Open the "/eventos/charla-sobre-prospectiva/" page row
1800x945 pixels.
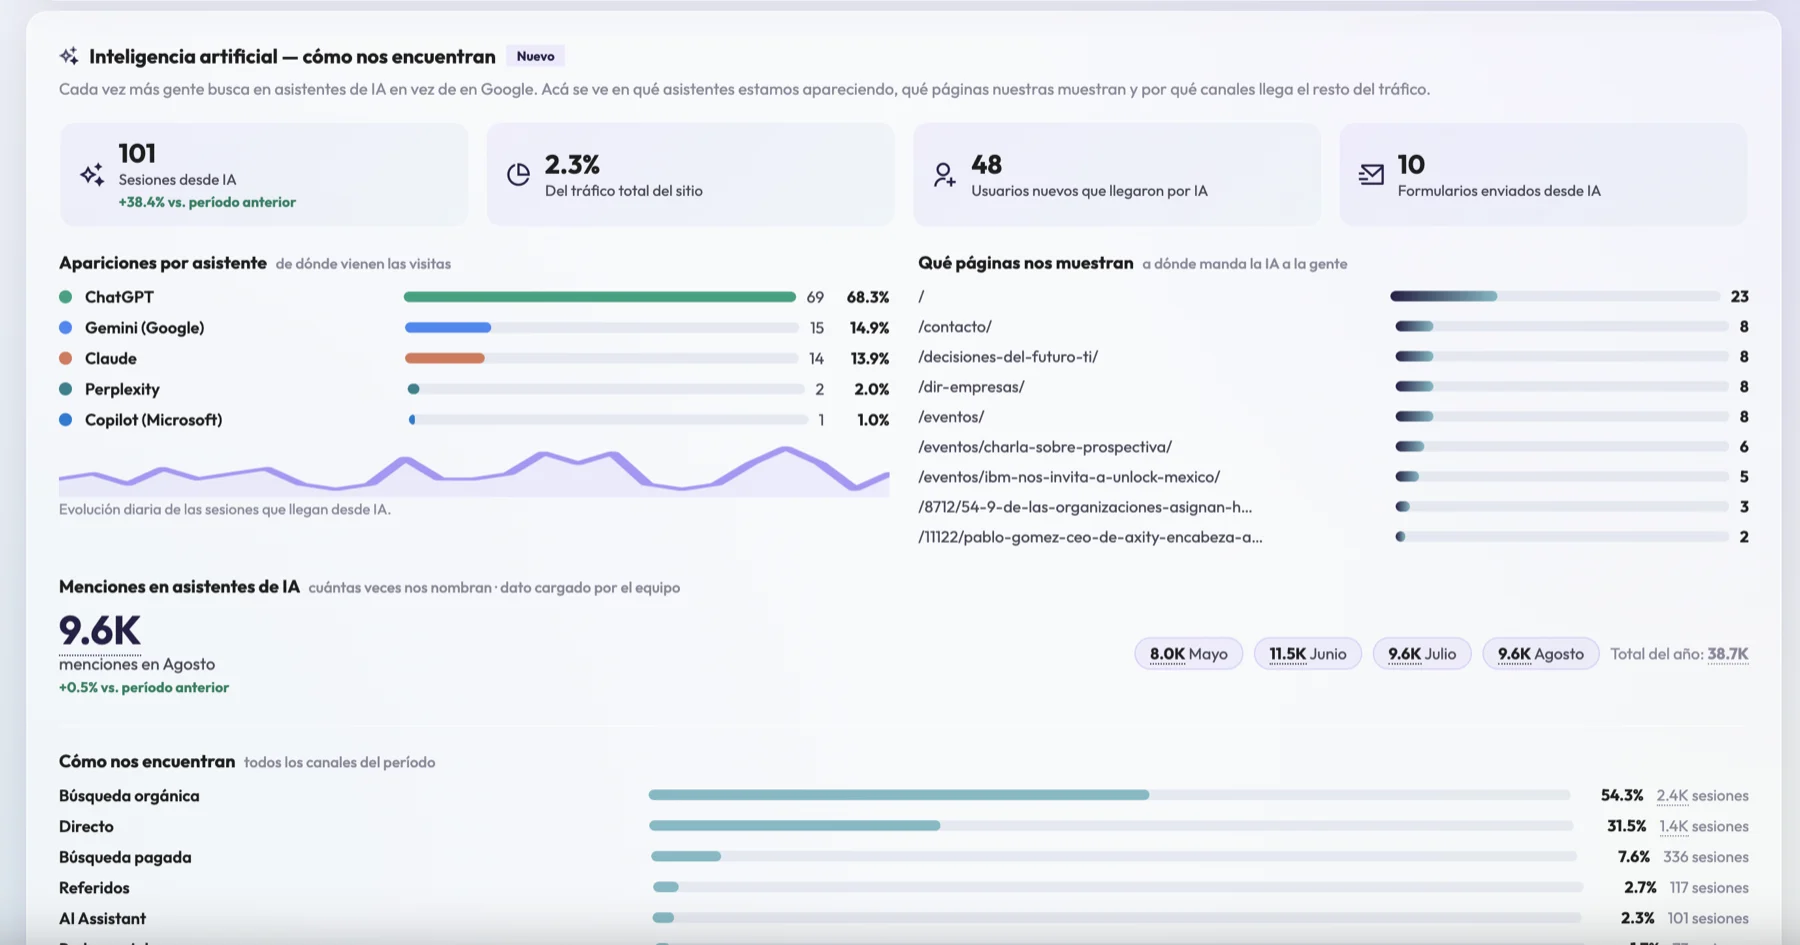point(1333,447)
